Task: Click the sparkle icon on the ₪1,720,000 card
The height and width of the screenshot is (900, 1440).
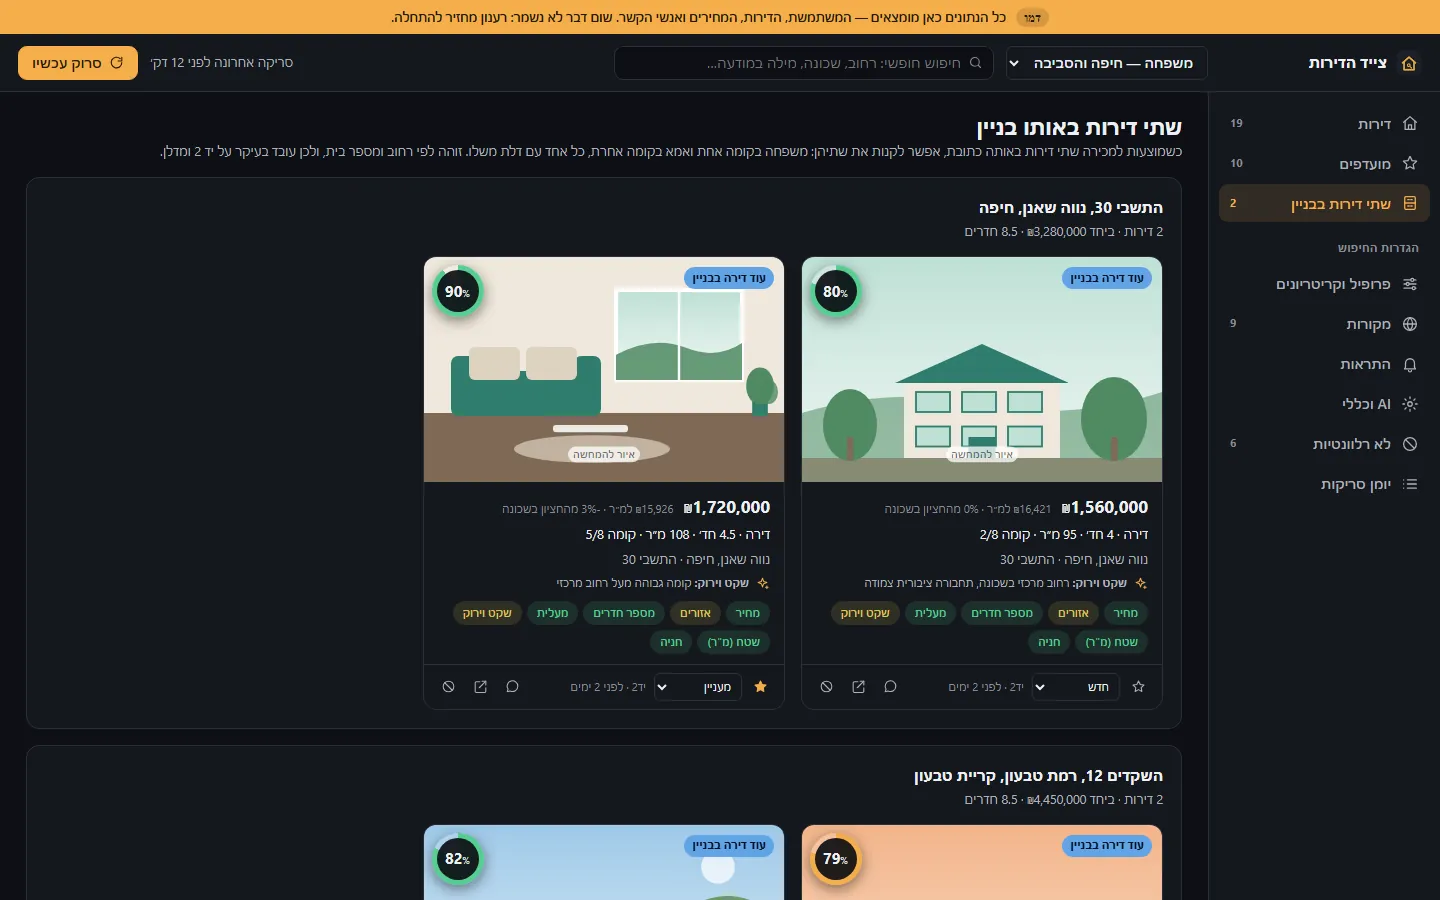Action: tap(763, 583)
